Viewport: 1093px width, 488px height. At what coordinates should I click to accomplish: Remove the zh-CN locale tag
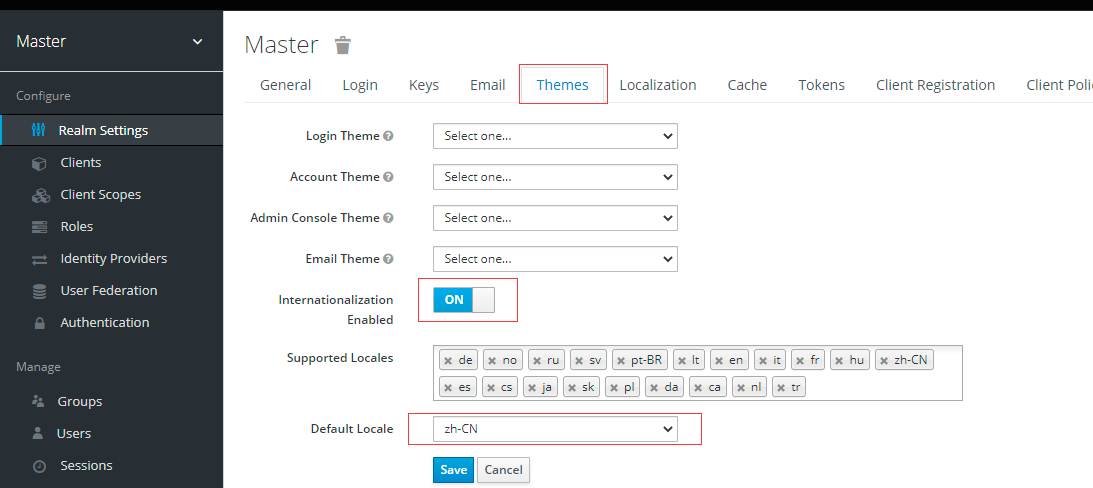point(884,360)
